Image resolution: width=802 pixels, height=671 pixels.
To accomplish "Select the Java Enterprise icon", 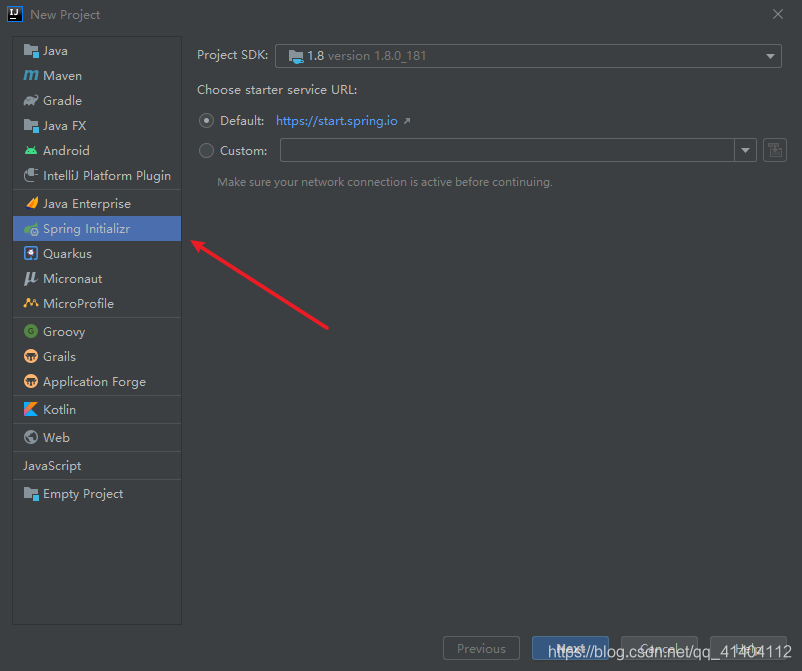I will point(31,203).
